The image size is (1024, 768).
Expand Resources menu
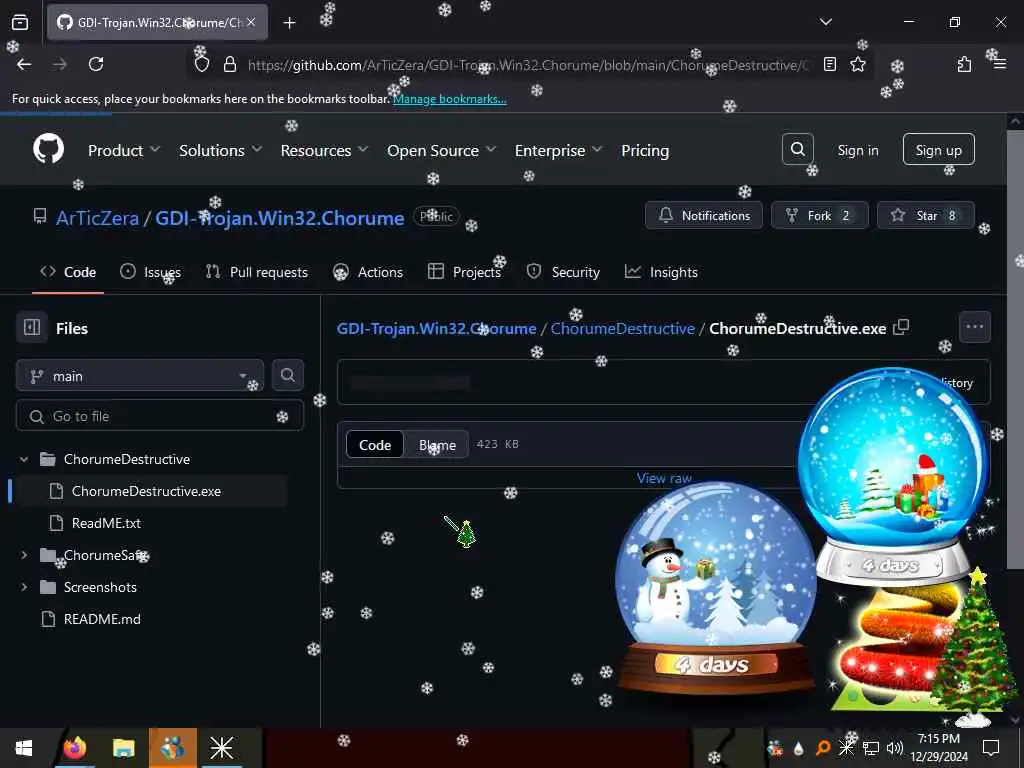325,150
